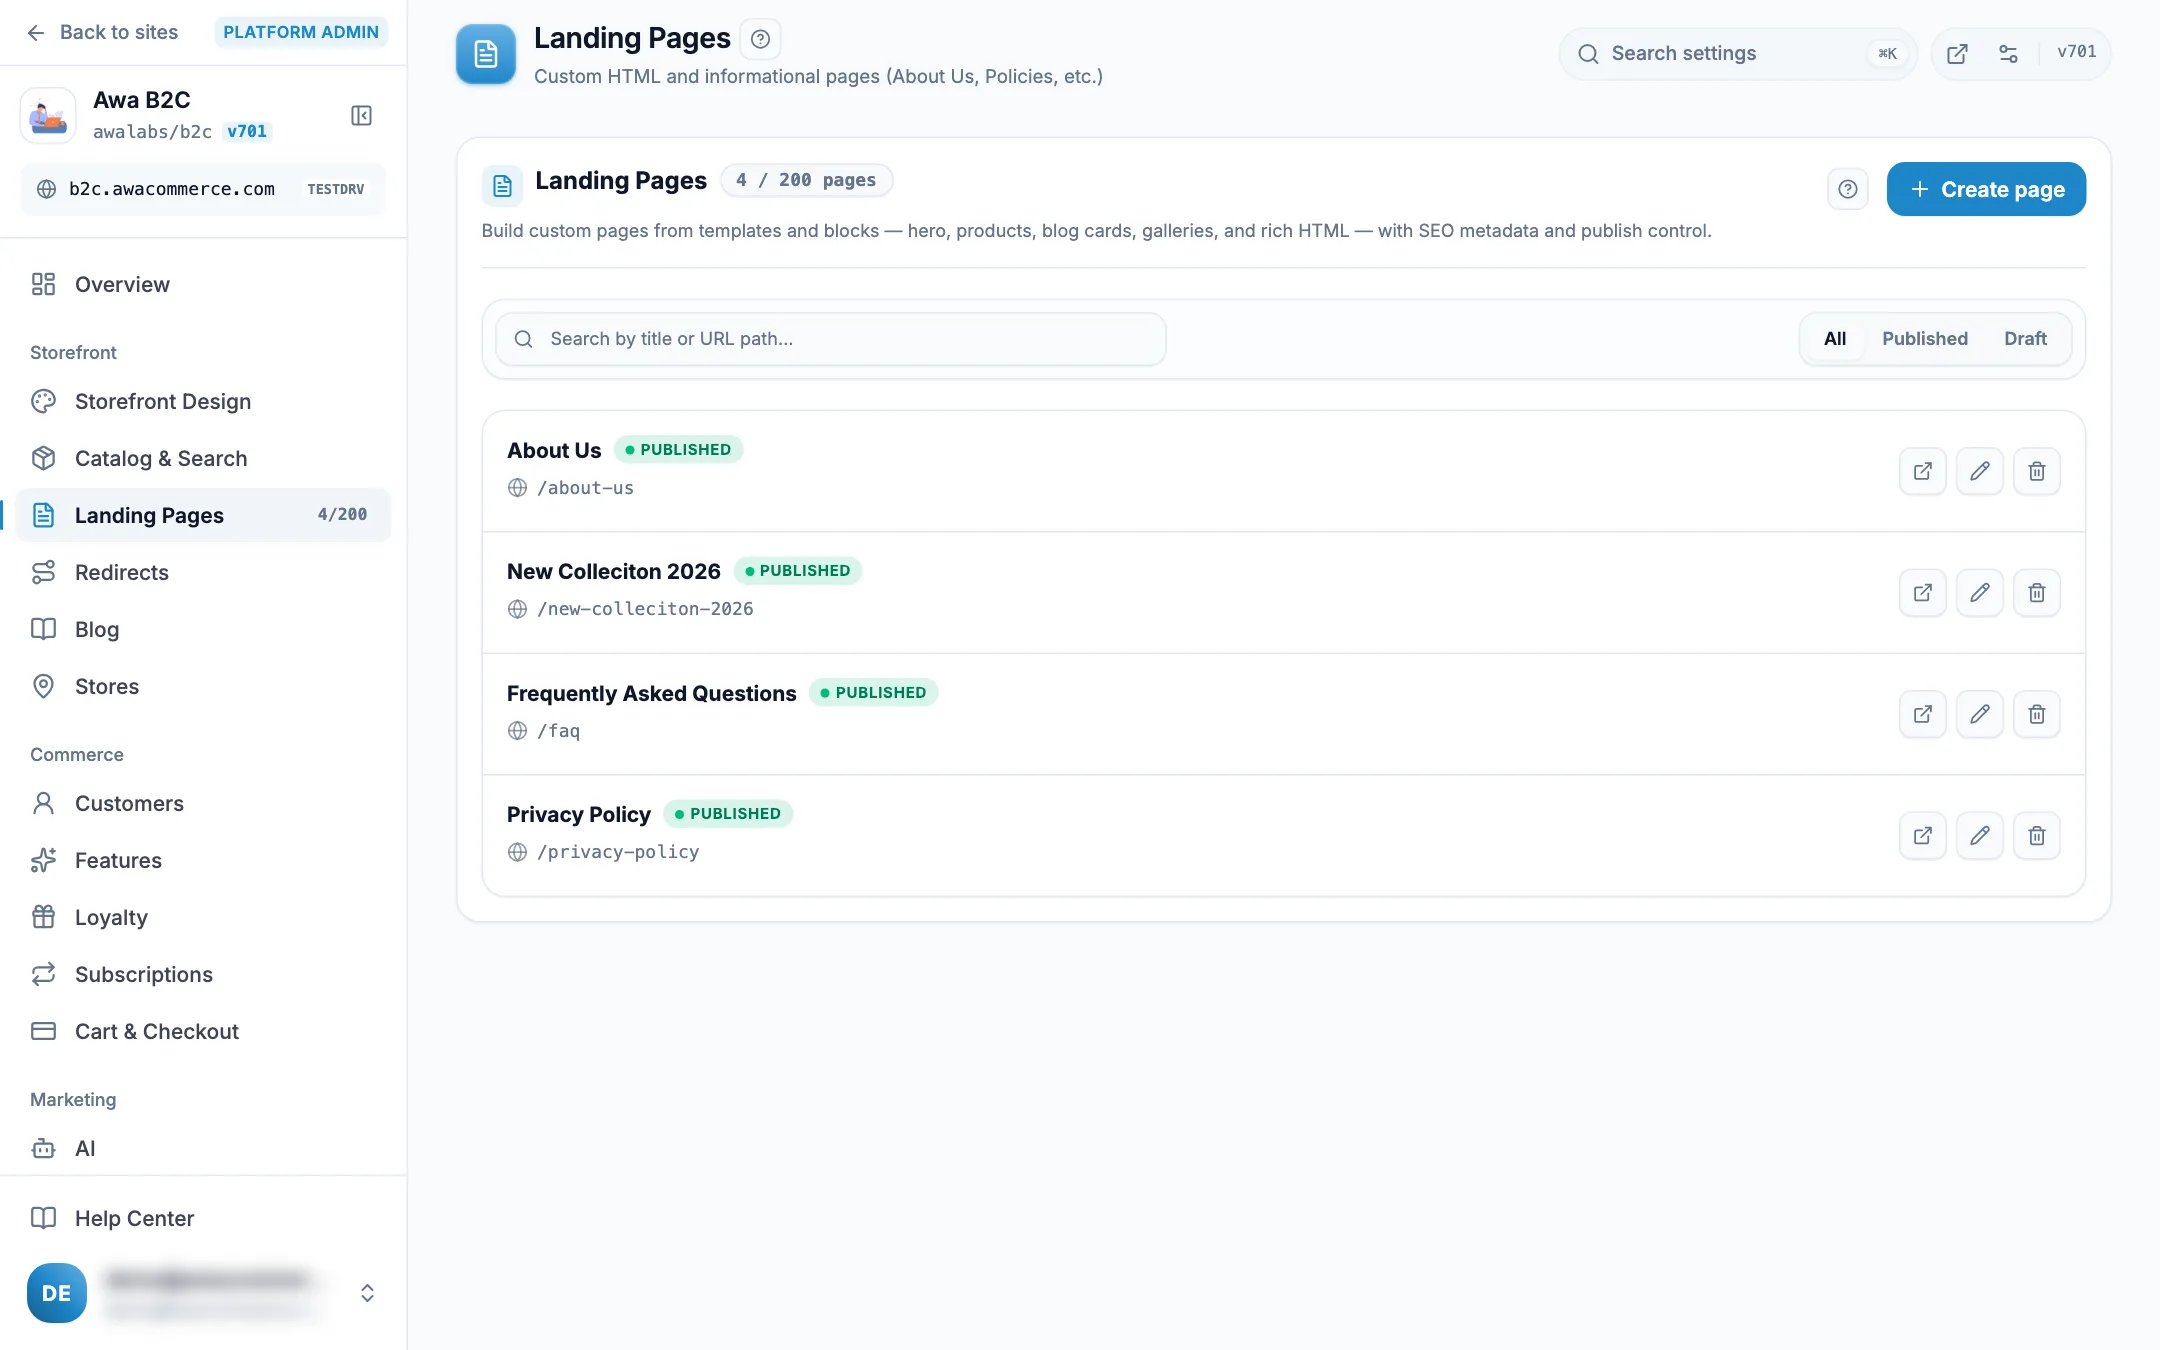Go to Catalog & Search
The width and height of the screenshot is (2160, 1350).
(203, 459)
